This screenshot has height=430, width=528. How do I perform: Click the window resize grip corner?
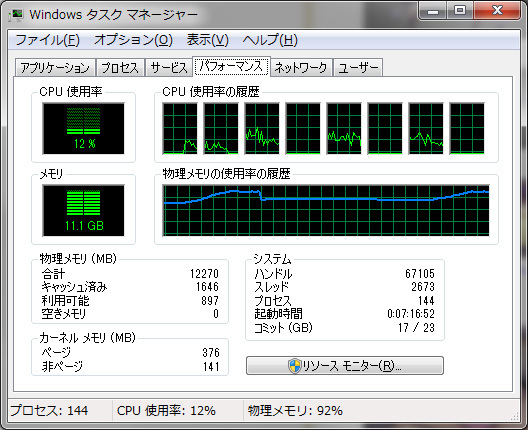[515, 416]
